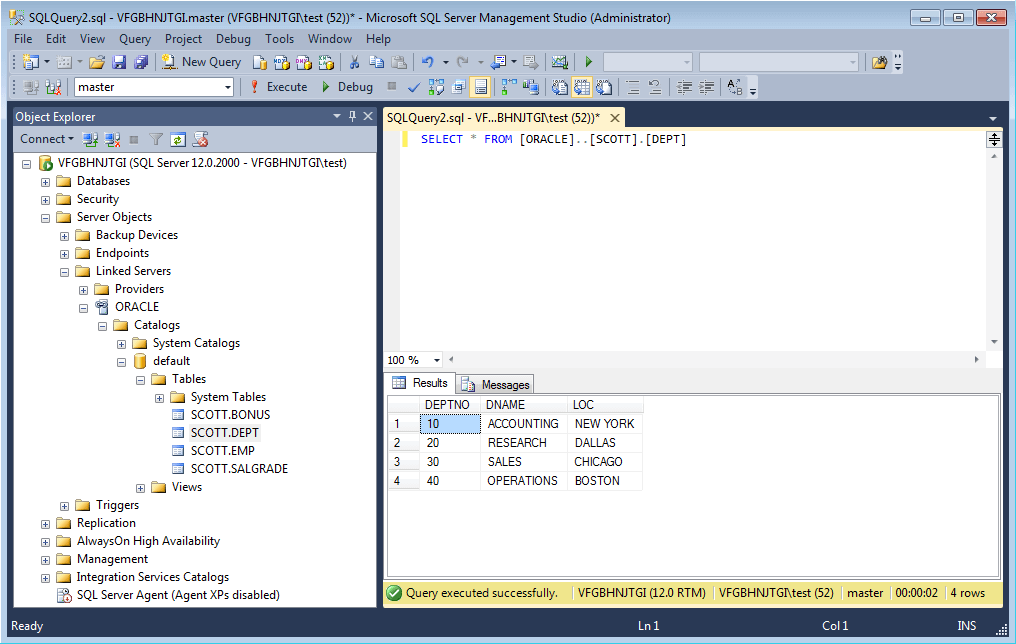Select the SCOTT.SALGRADE table
Screen dimensions: 1016x644
point(239,469)
